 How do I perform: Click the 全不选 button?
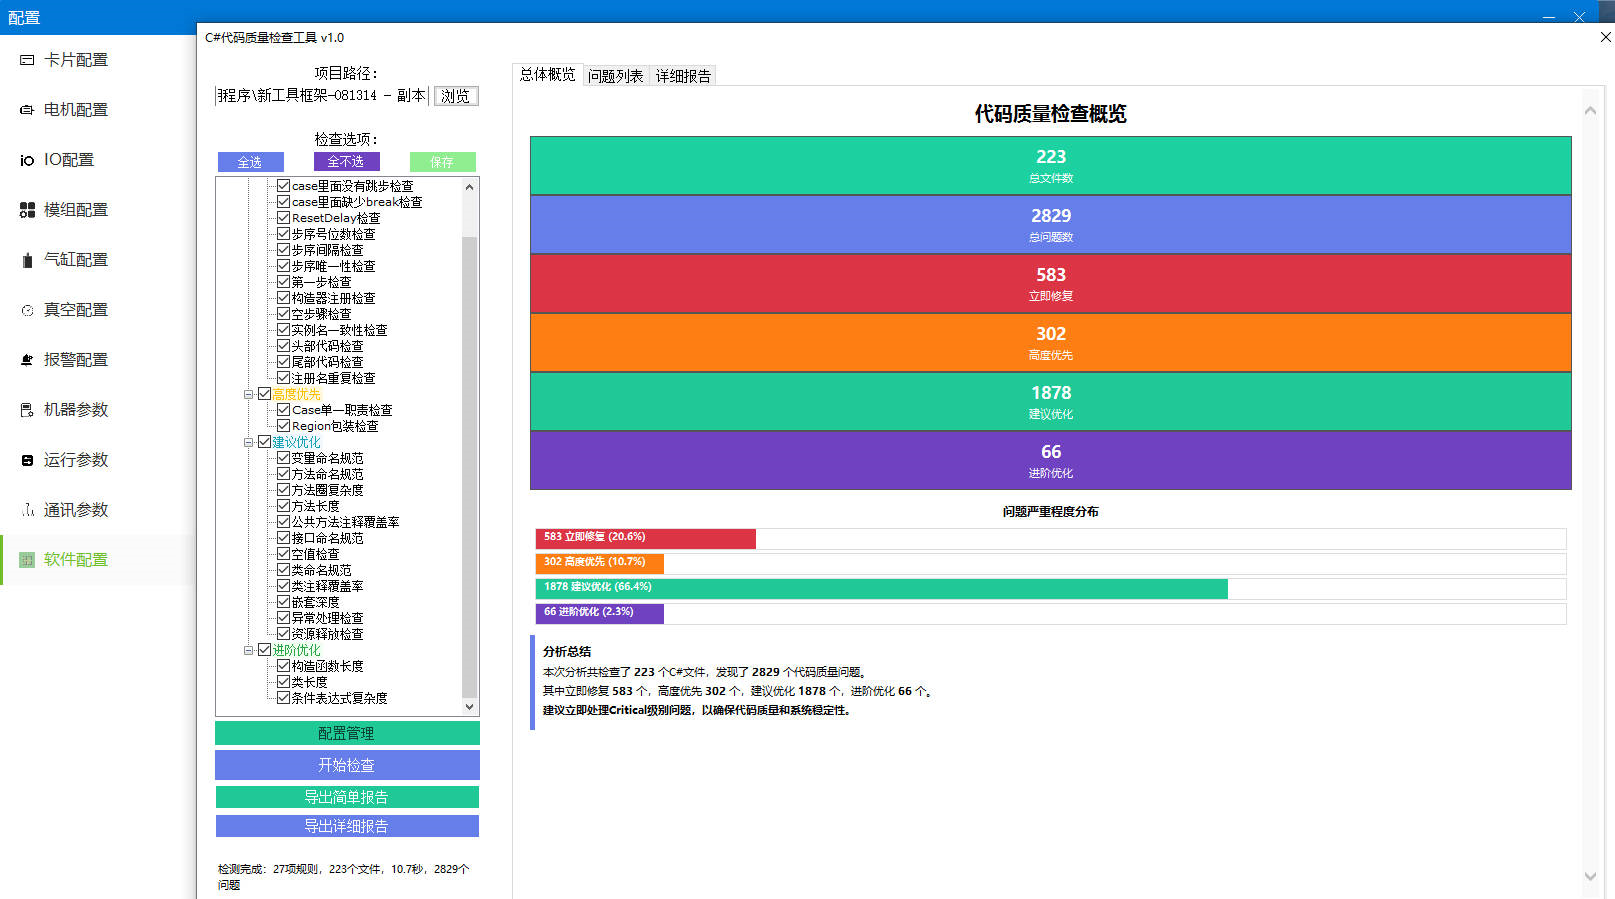(x=346, y=162)
